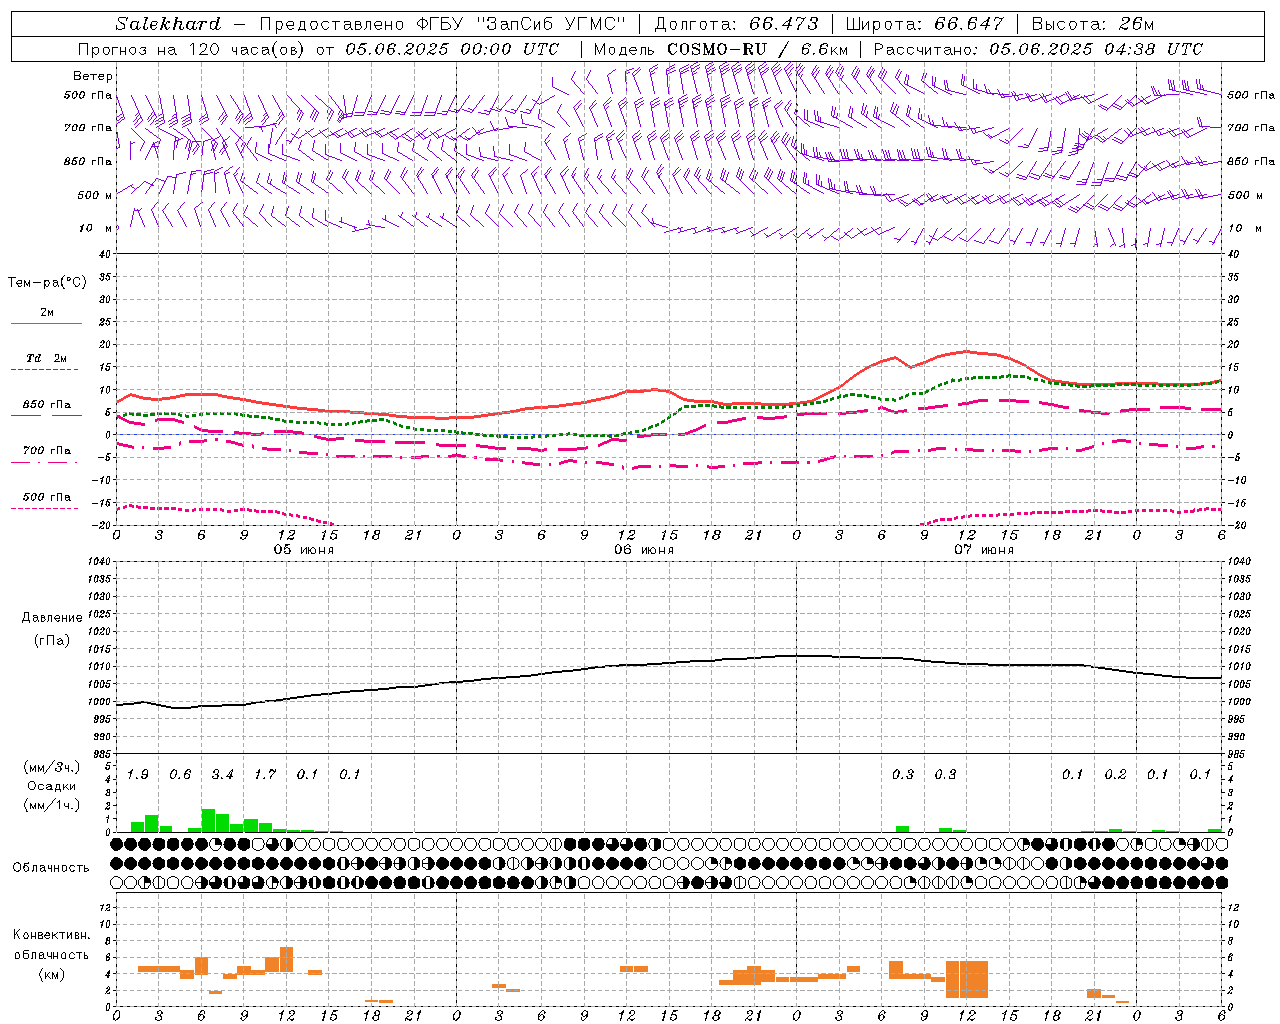1280x1024 pixels.
Task: Click the red 2м temperature legend line
Action: tap(46, 323)
